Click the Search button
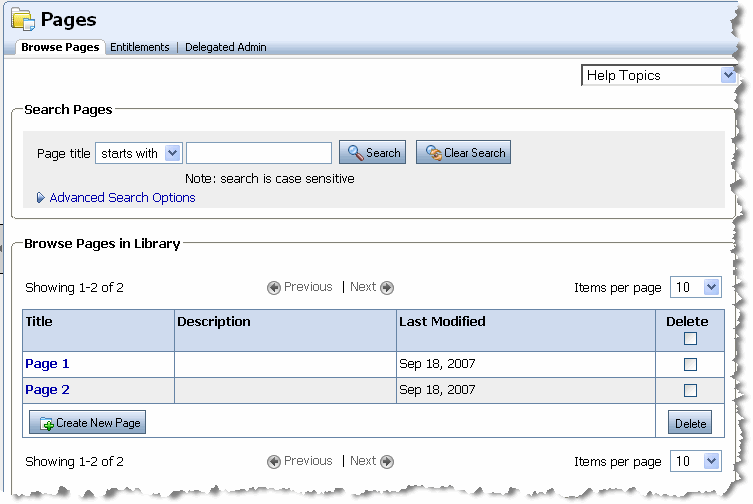The width and height of the screenshot is (753, 504). coord(373,152)
